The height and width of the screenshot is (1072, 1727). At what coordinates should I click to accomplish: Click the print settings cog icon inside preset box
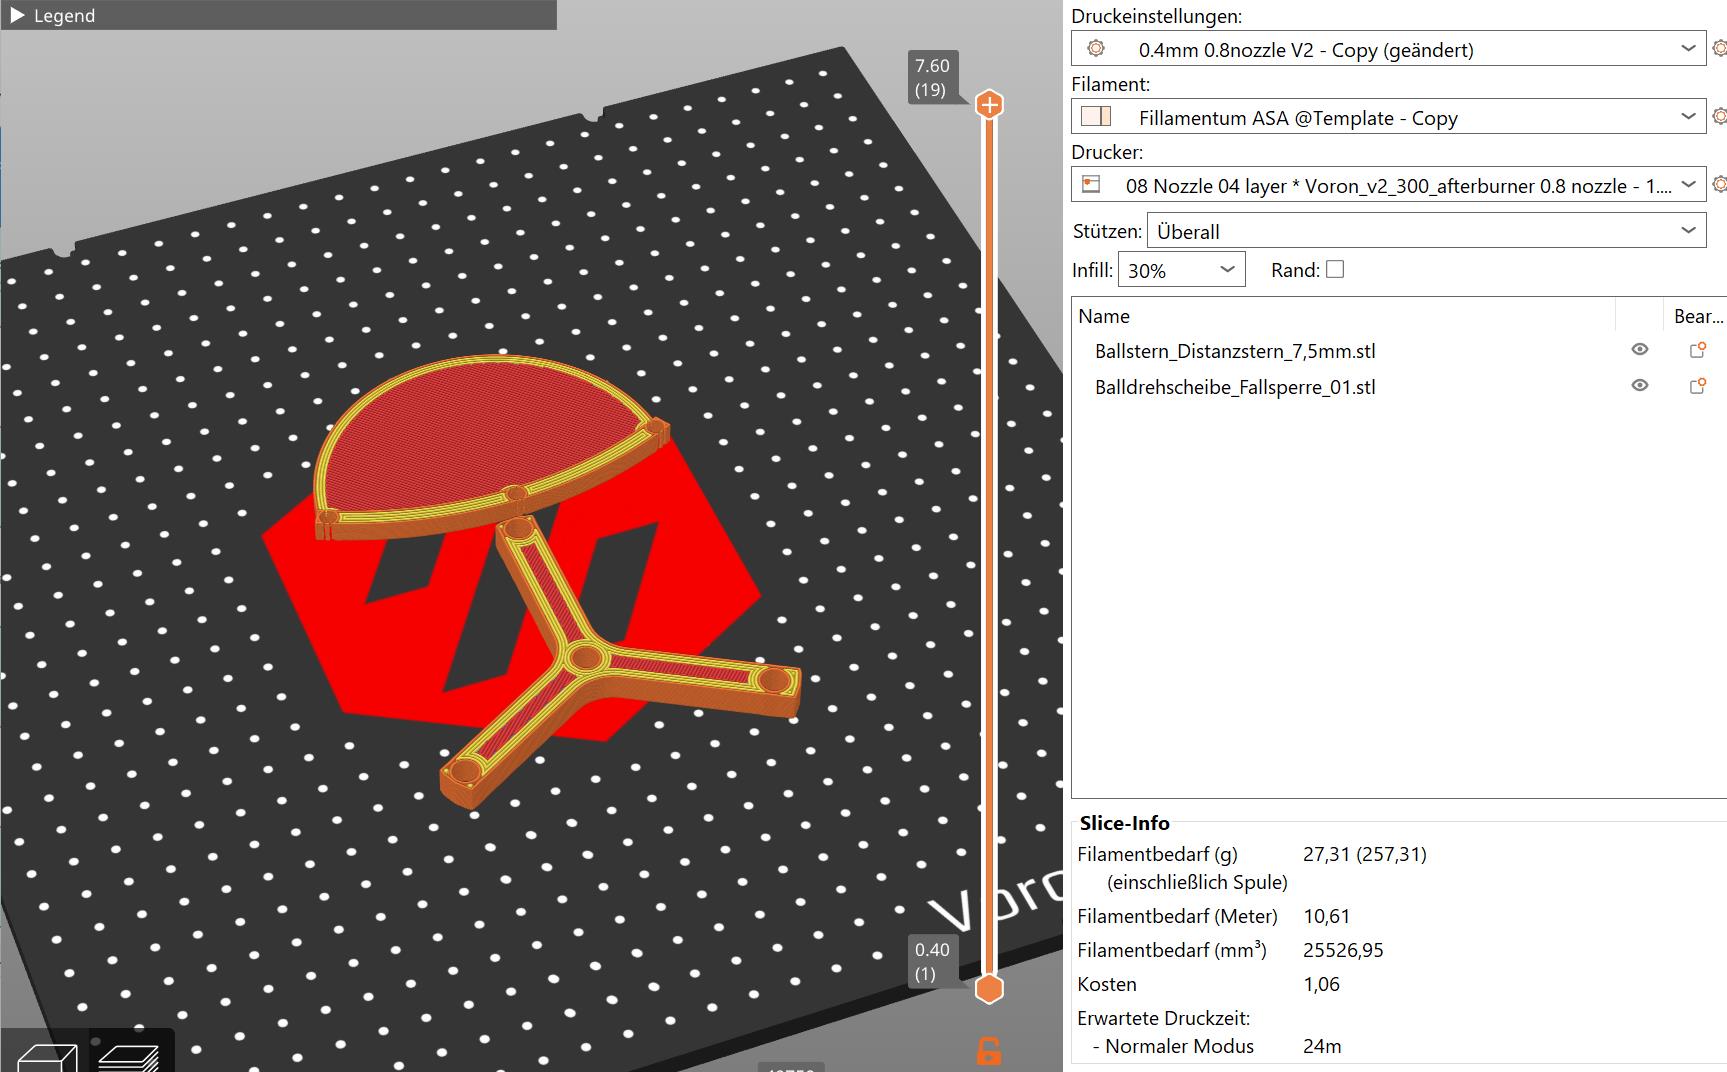coord(1096,49)
